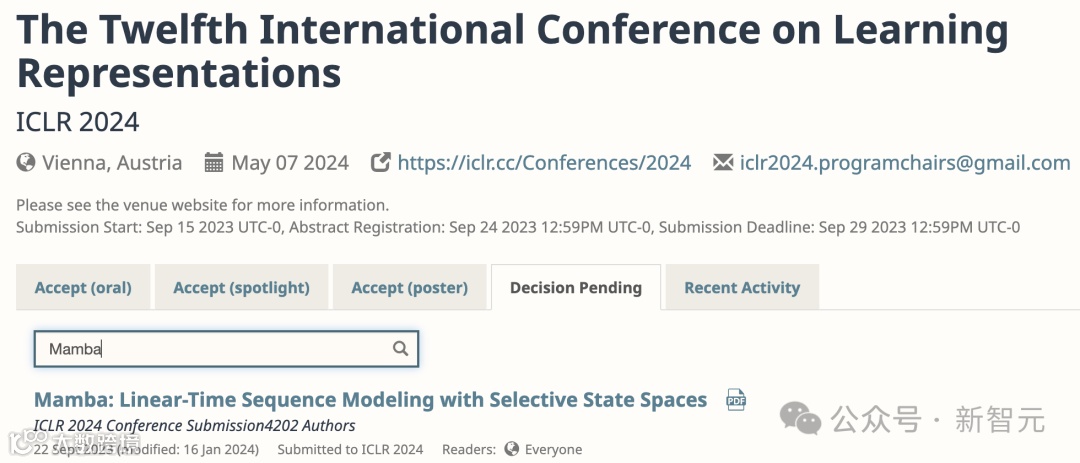Open the Accept (spotlight) tab

click(241, 288)
